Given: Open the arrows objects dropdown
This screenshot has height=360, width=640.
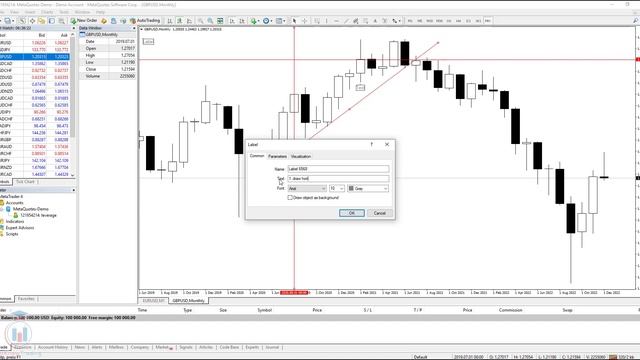Looking at the screenshot, I should pyautogui.click(x=396, y=20).
